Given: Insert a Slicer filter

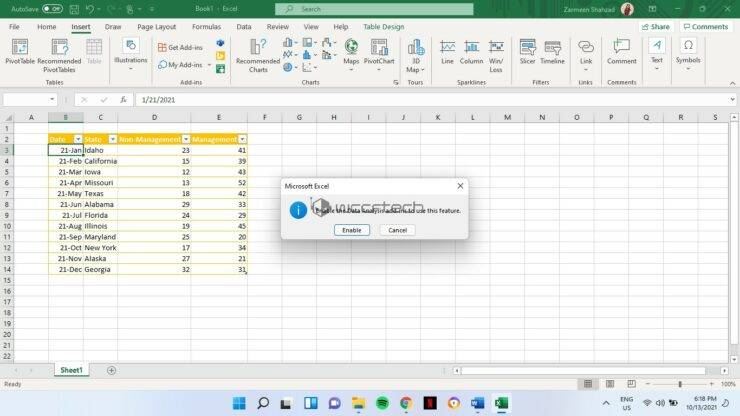Looking at the screenshot, I should pos(527,52).
